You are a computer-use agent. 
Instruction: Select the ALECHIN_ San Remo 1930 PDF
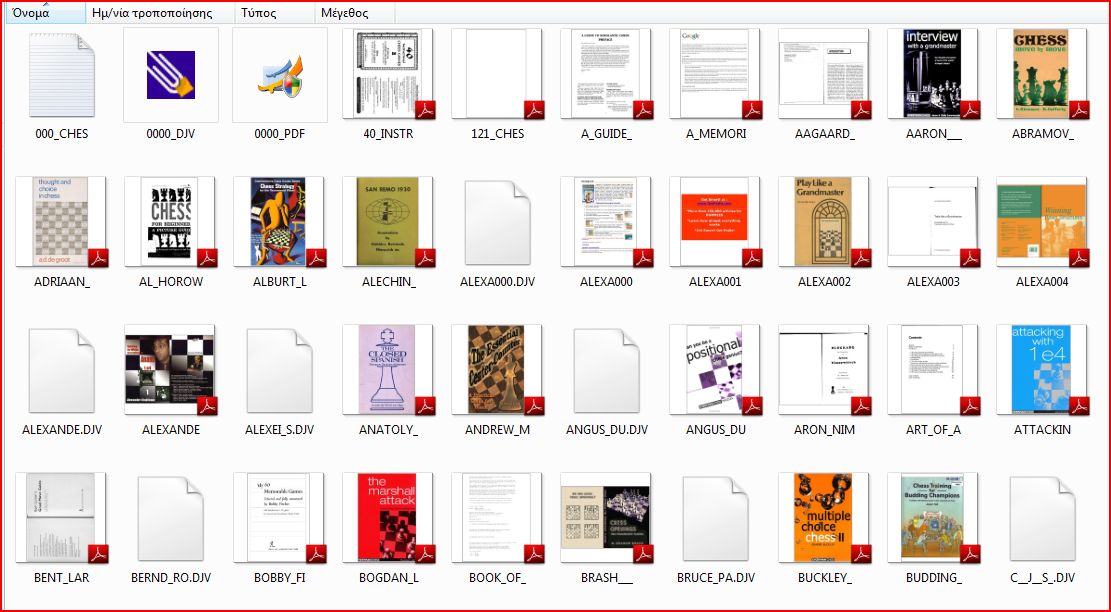(x=389, y=222)
